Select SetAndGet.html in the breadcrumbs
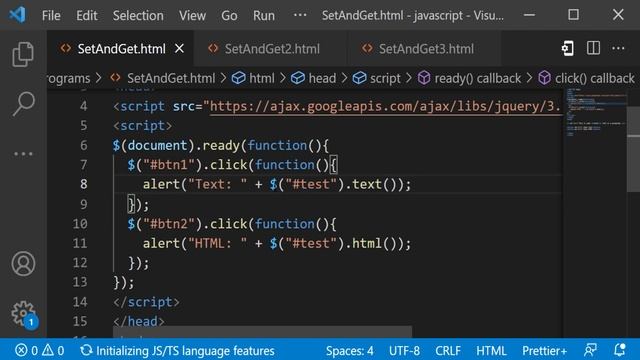Screen dimensions: 640x360 tap(171, 78)
